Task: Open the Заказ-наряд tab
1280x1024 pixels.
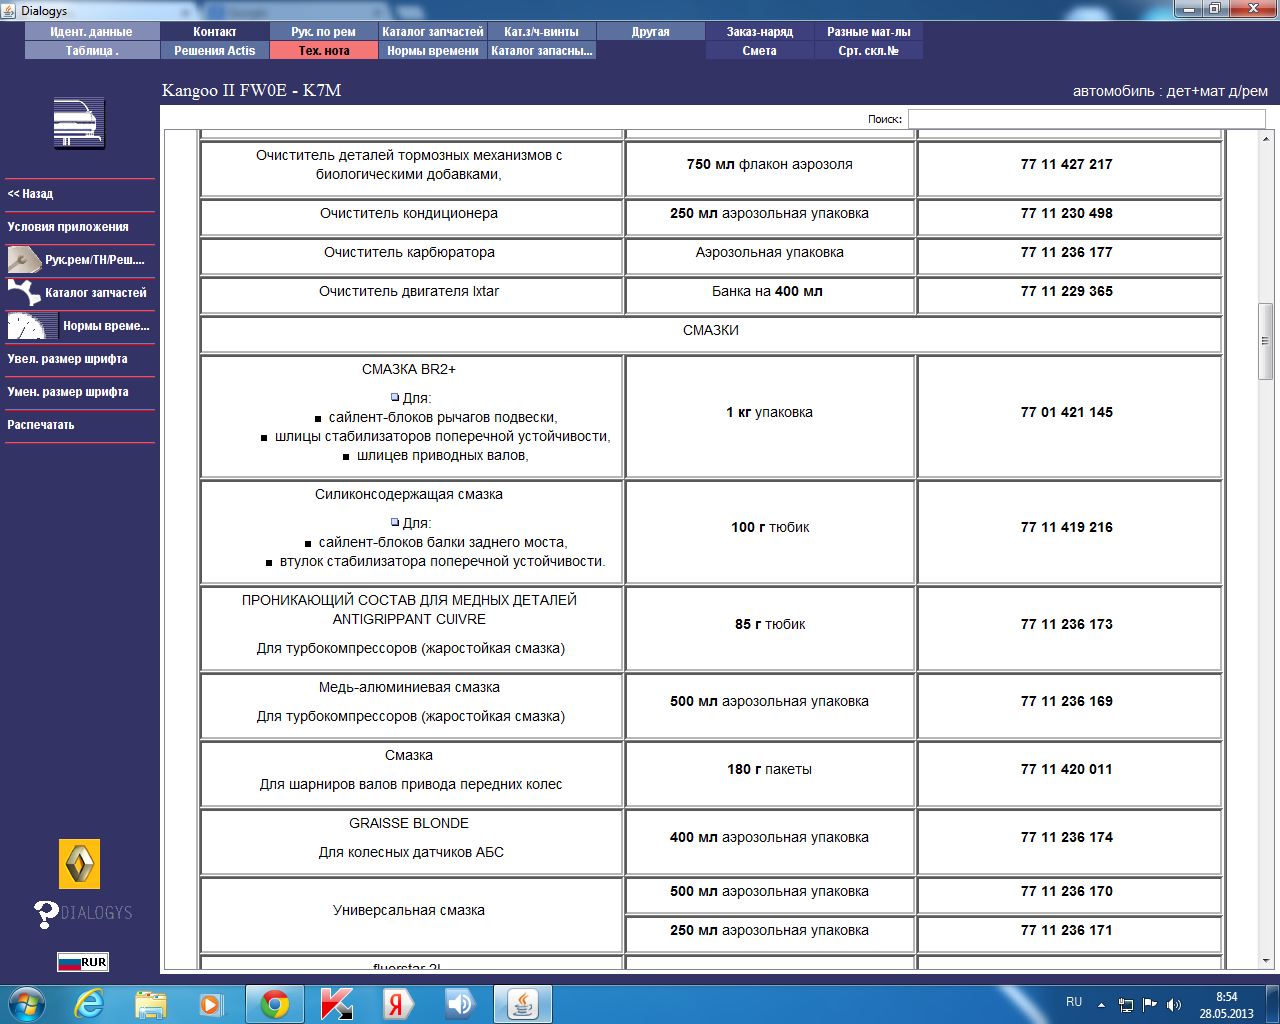Action: (x=760, y=32)
